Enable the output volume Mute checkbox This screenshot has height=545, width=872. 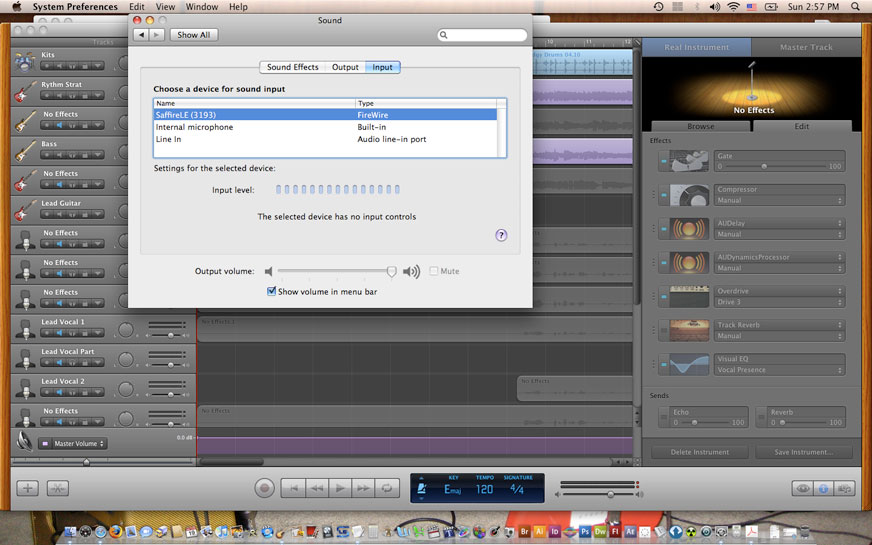tap(434, 271)
